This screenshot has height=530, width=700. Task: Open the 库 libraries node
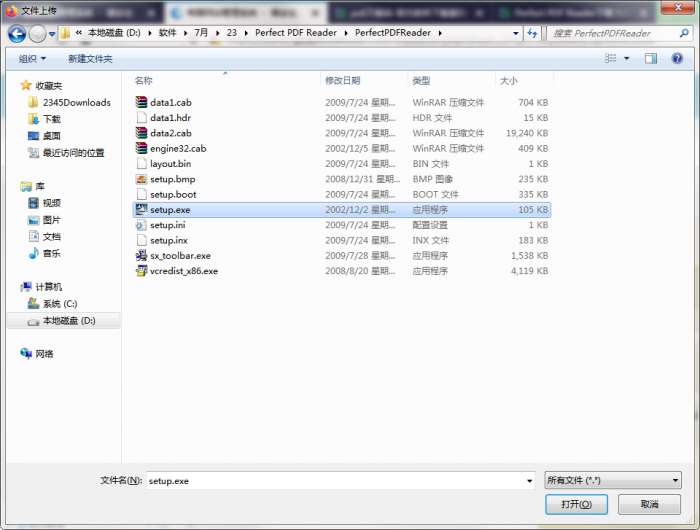[x=40, y=186]
